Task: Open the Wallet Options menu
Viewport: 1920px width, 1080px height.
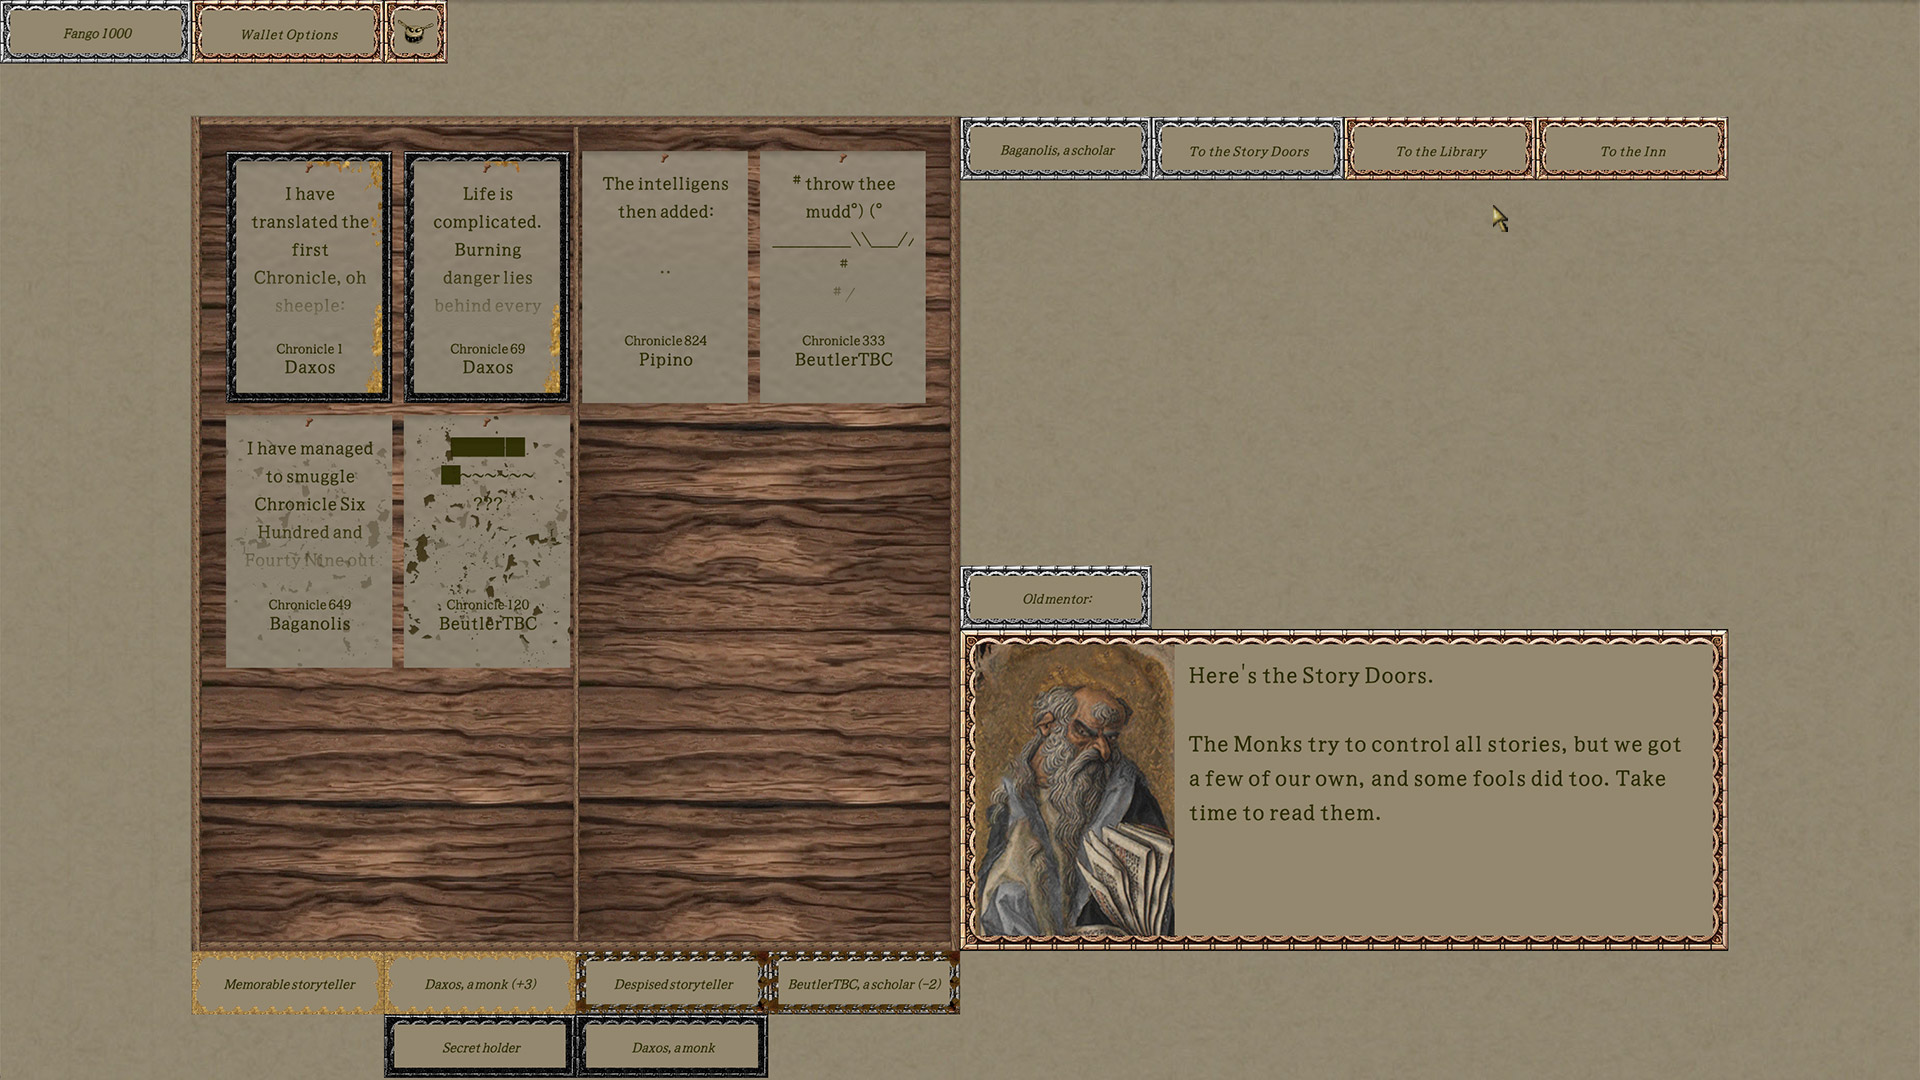Action: pos(288,33)
